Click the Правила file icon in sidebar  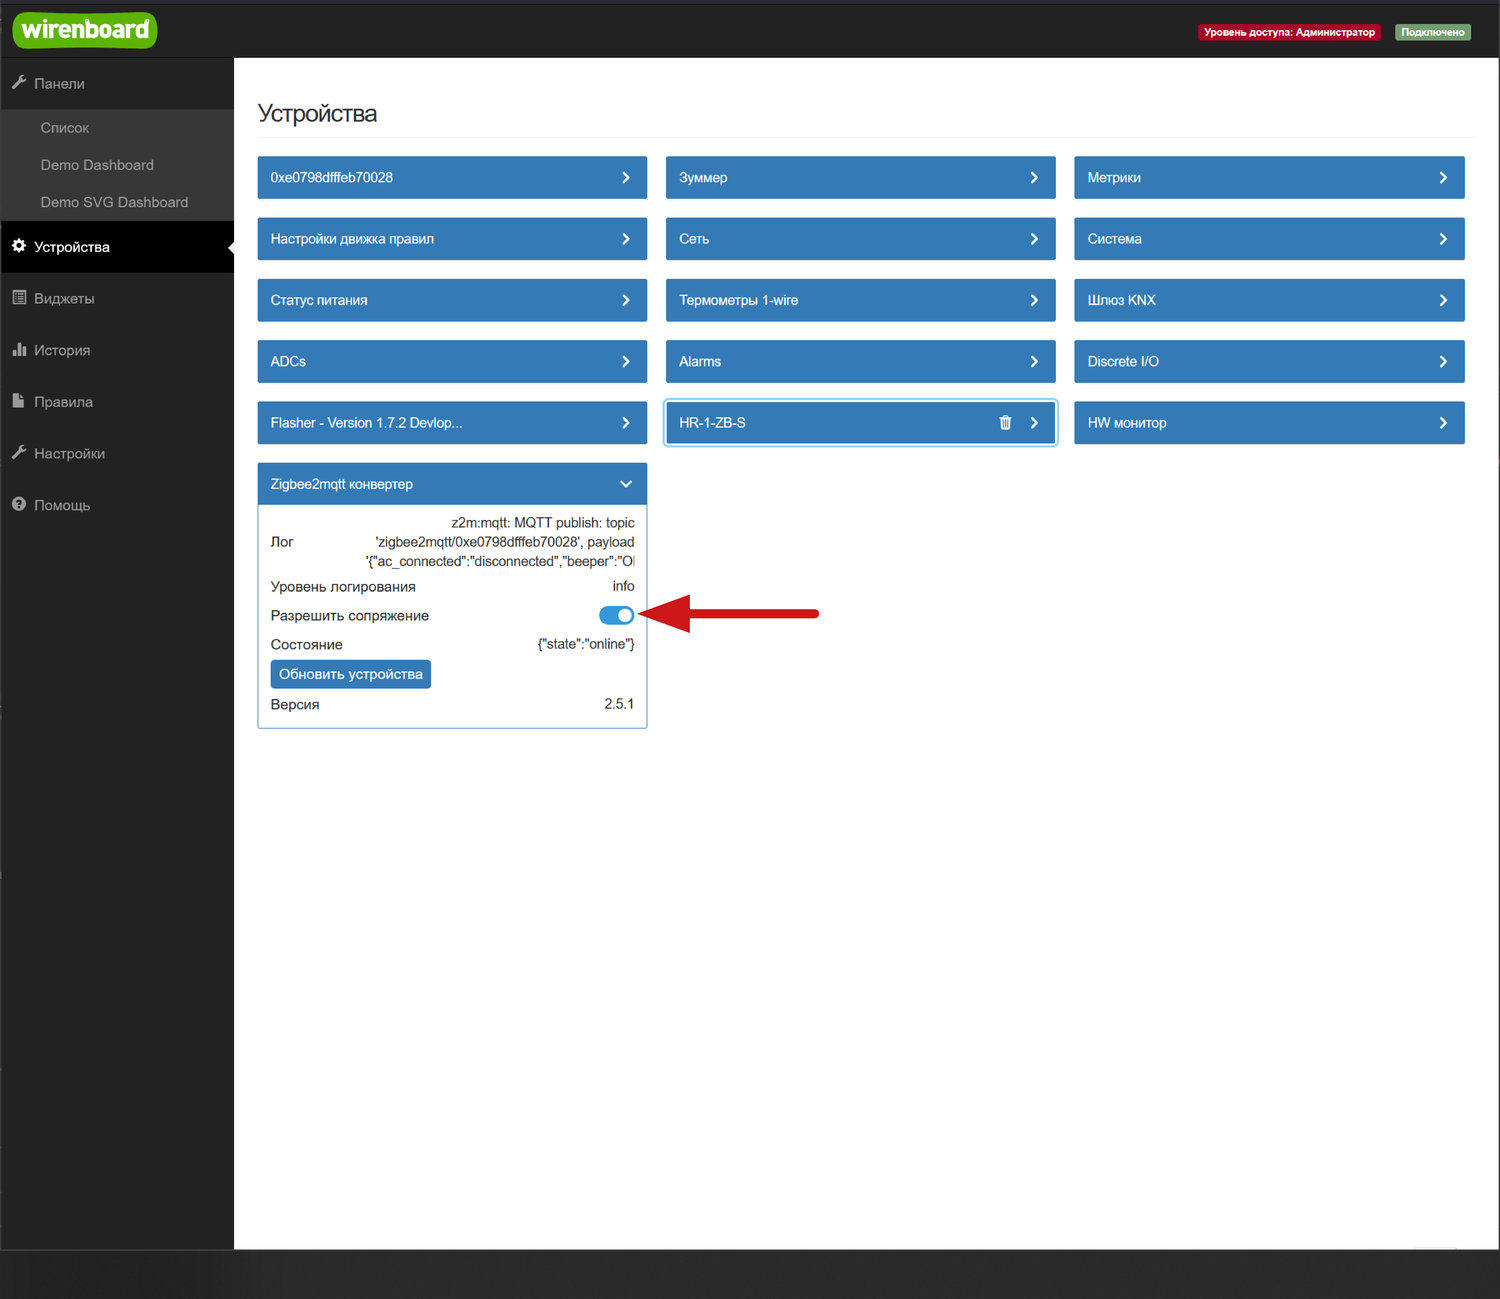click(x=19, y=401)
